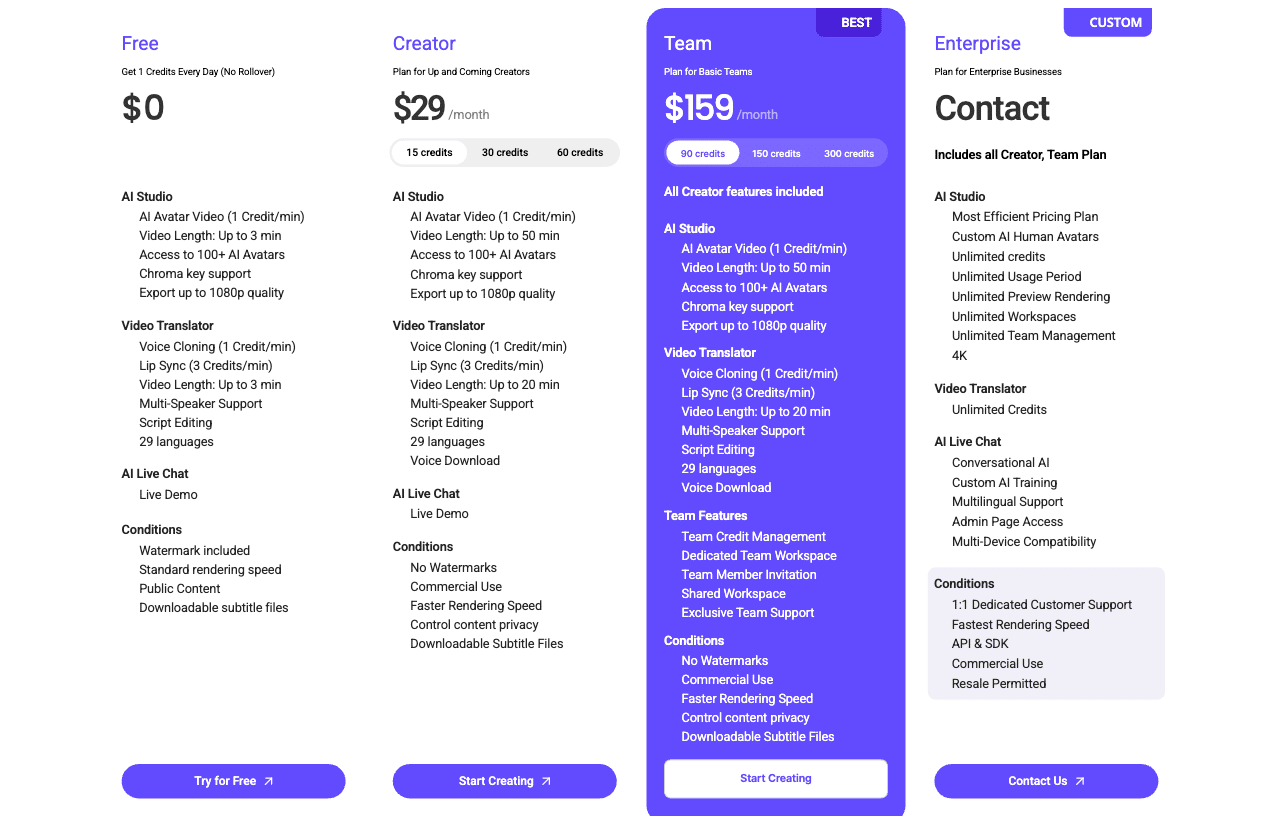Switch Creator plan to 30 credits

[505, 152]
